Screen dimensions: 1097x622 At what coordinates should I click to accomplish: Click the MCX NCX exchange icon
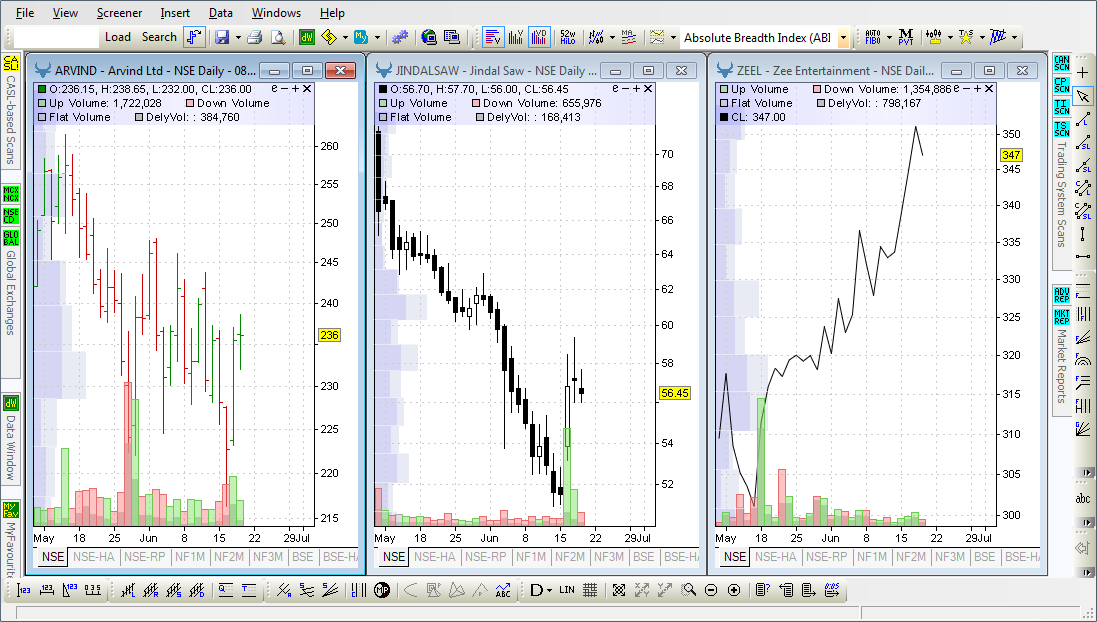click(x=10, y=193)
